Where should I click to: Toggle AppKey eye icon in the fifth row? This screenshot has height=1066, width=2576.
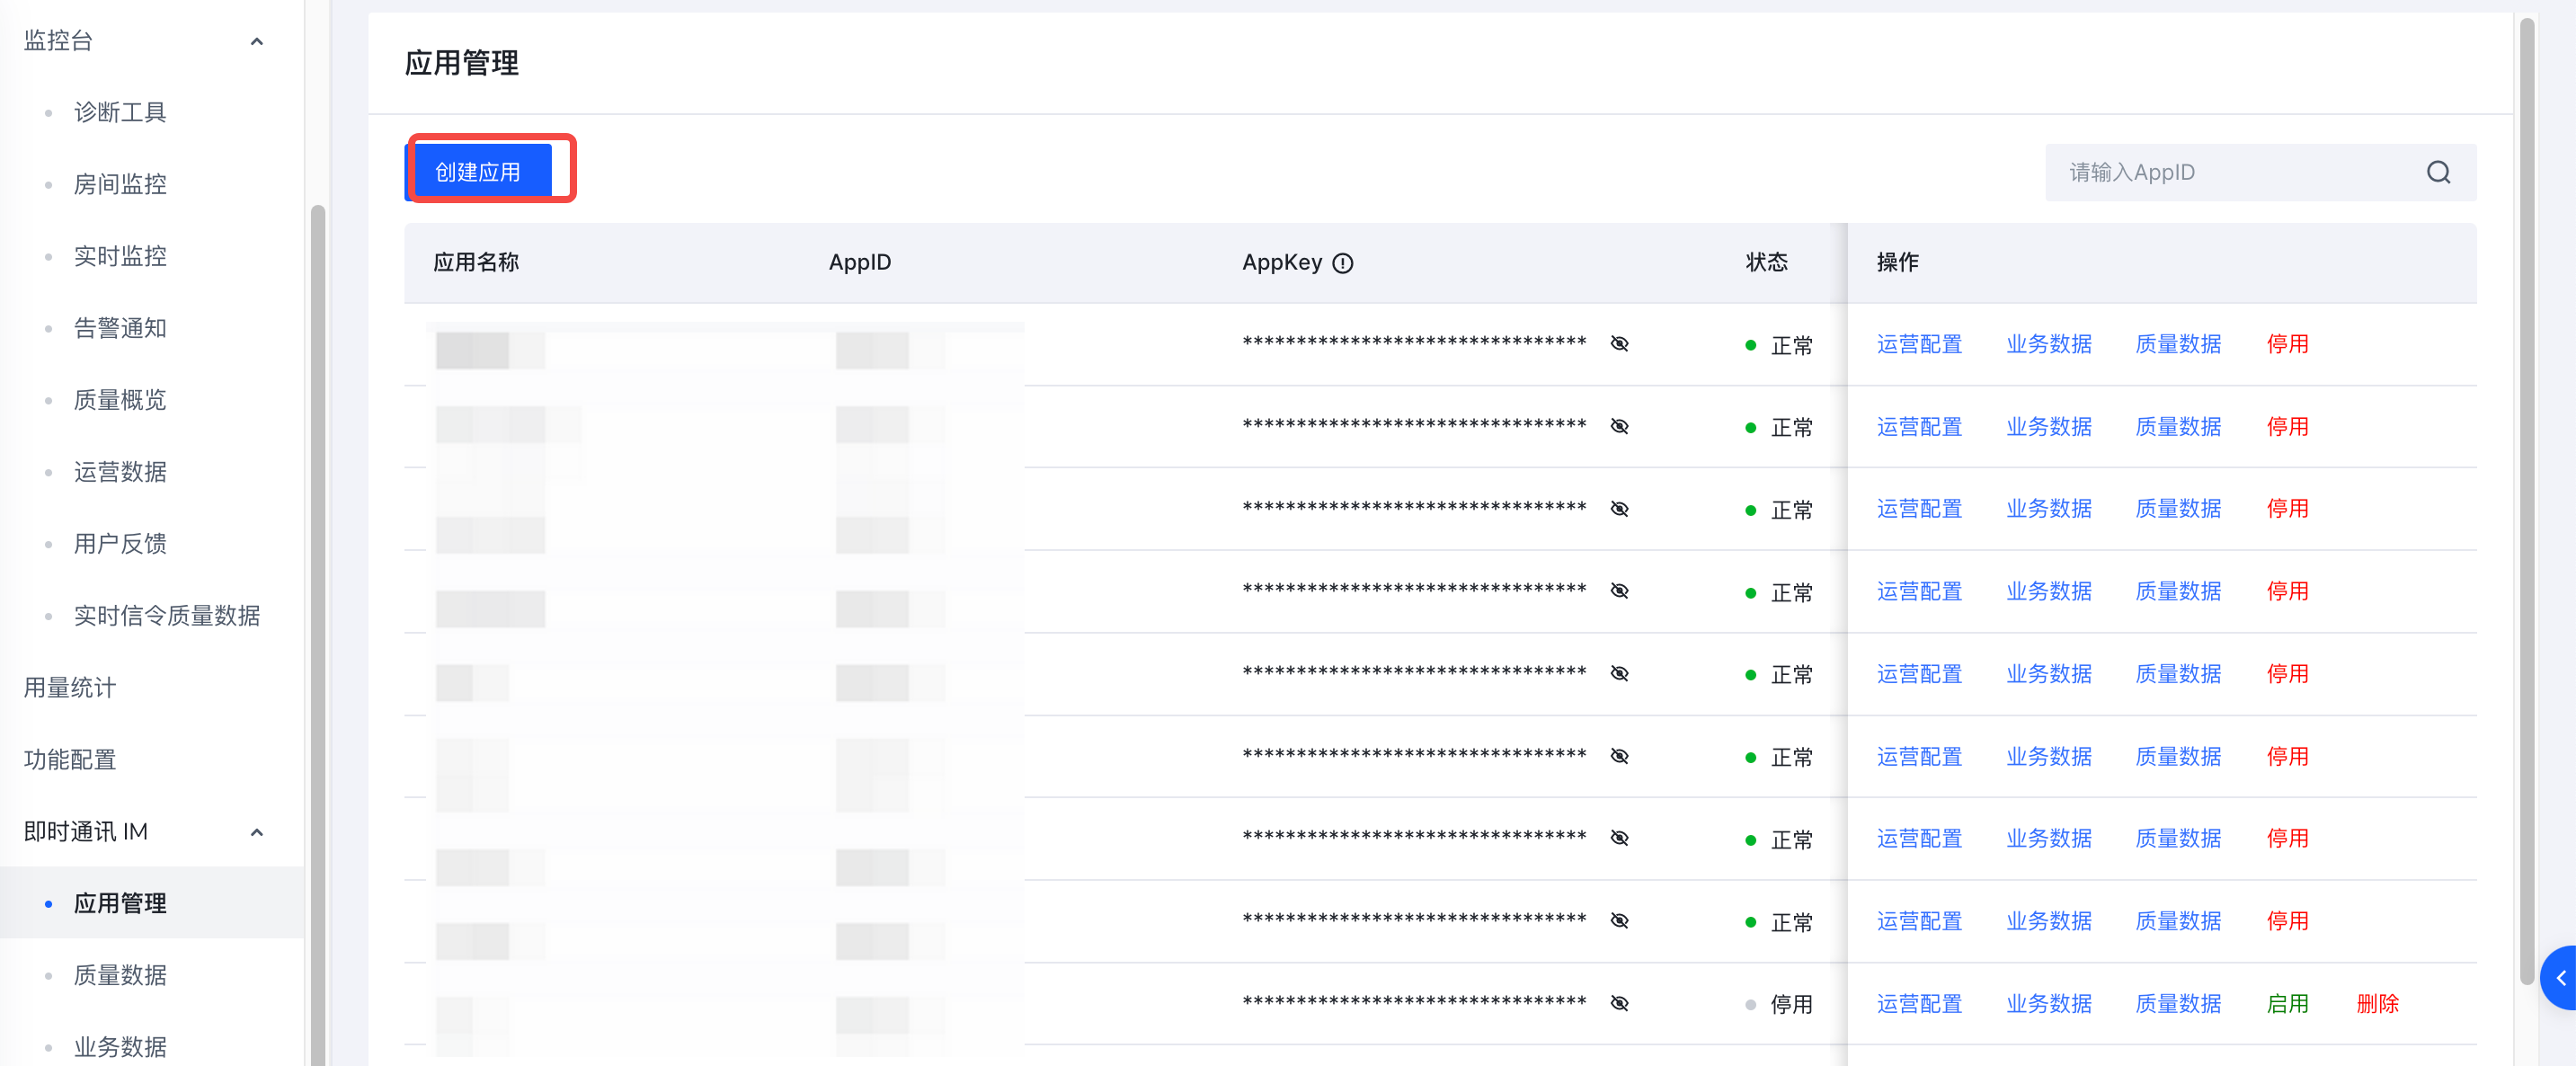tap(1619, 674)
